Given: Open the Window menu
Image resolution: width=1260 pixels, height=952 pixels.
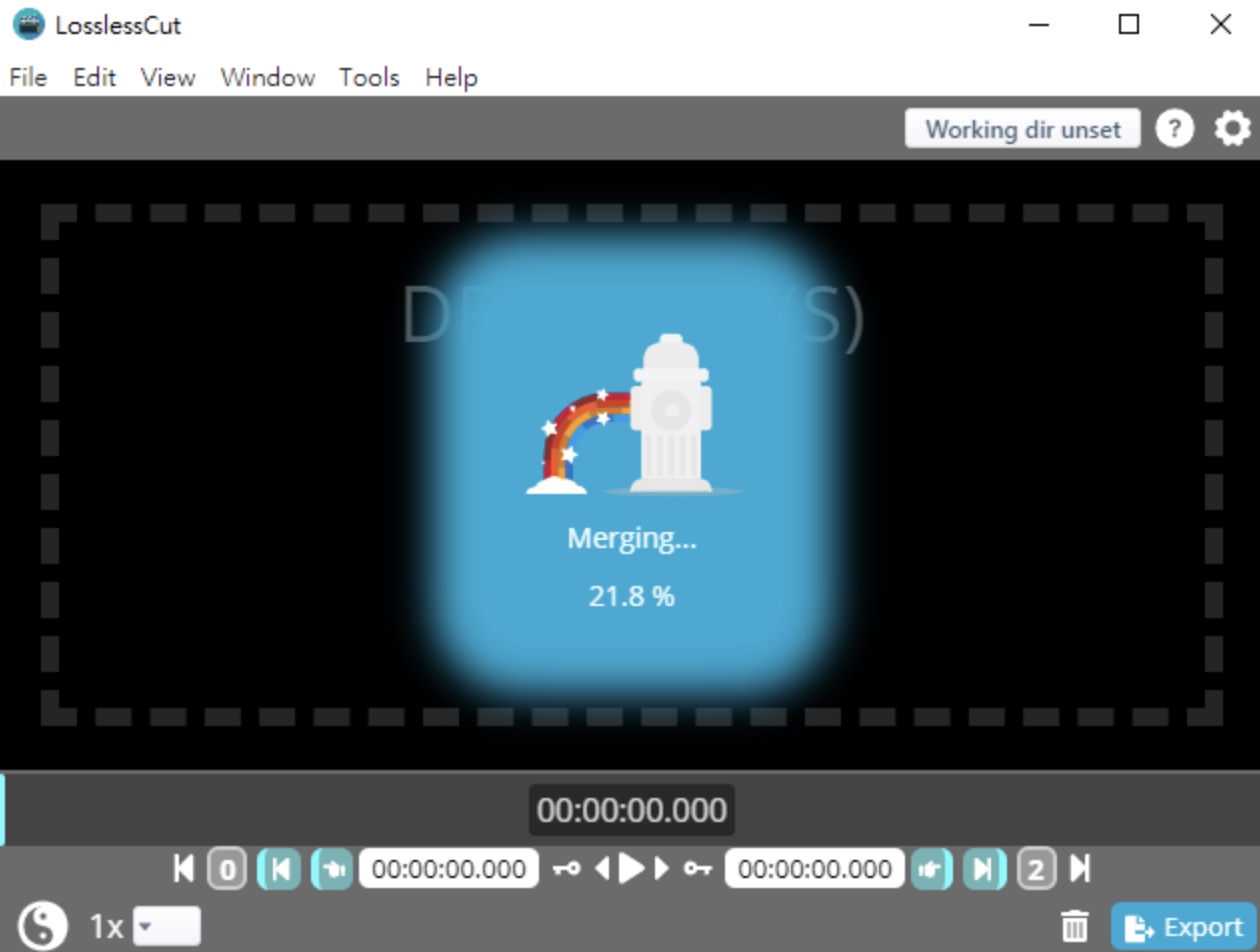Looking at the screenshot, I should click(x=267, y=77).
